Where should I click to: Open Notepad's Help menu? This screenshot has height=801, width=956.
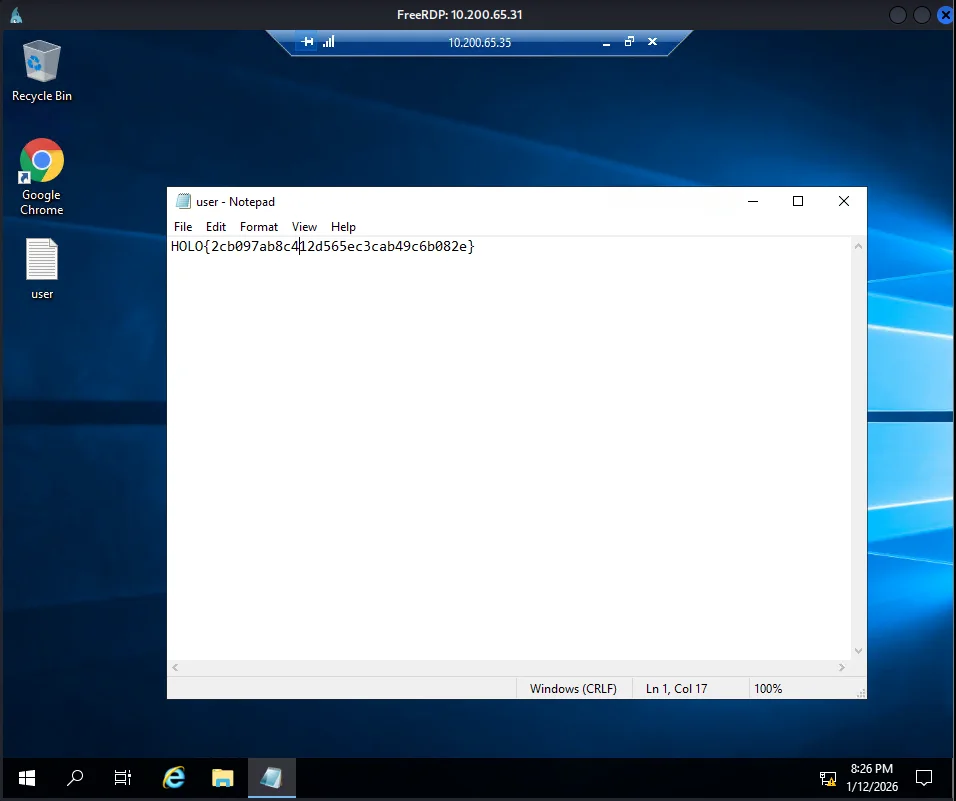pyautogui.click(x=343, y=227)
